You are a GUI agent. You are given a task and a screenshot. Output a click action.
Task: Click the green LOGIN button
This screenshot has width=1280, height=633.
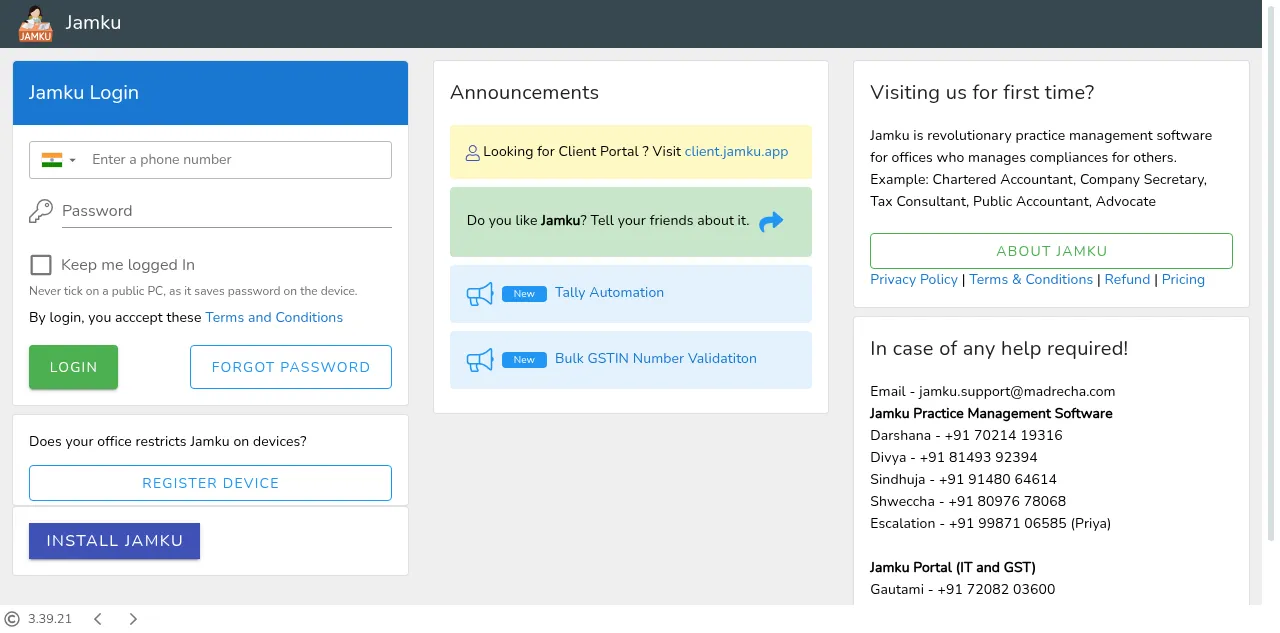[73, 367]
